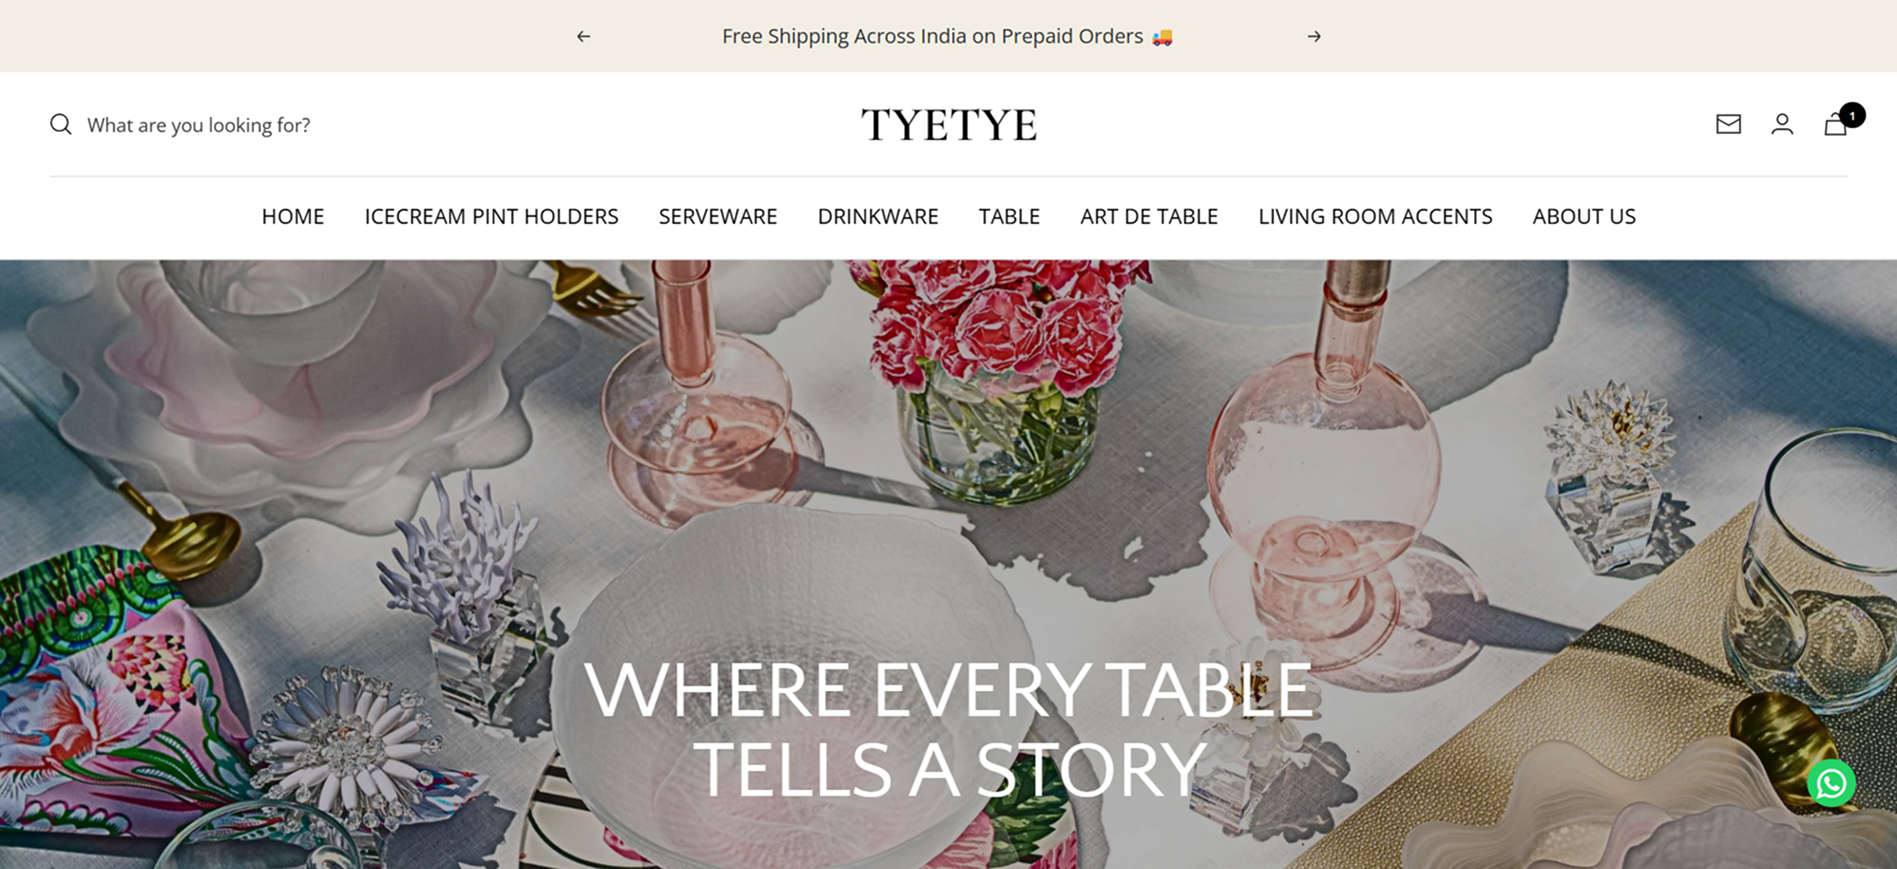Expand the TABLE menu

point(1009,216)
